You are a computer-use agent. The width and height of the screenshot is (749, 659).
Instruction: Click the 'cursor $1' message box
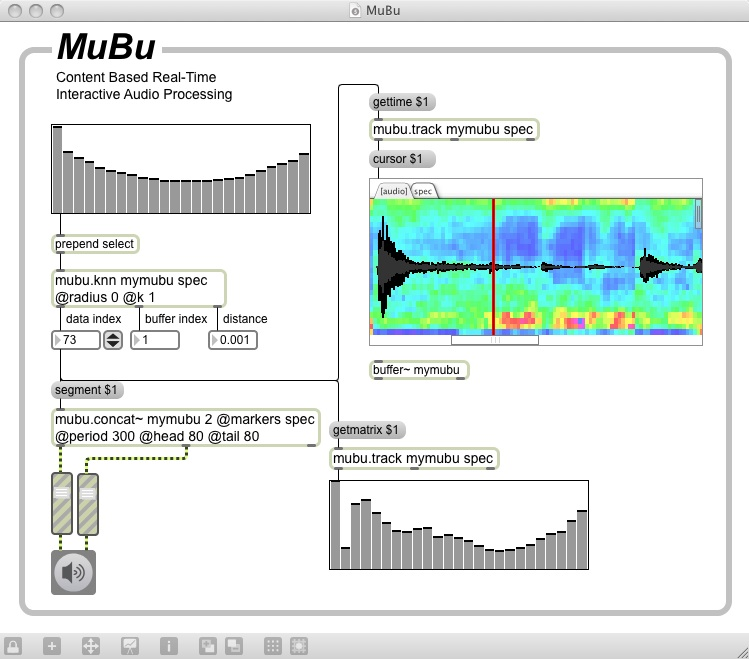pyautogui.click(x=402, y=159)
